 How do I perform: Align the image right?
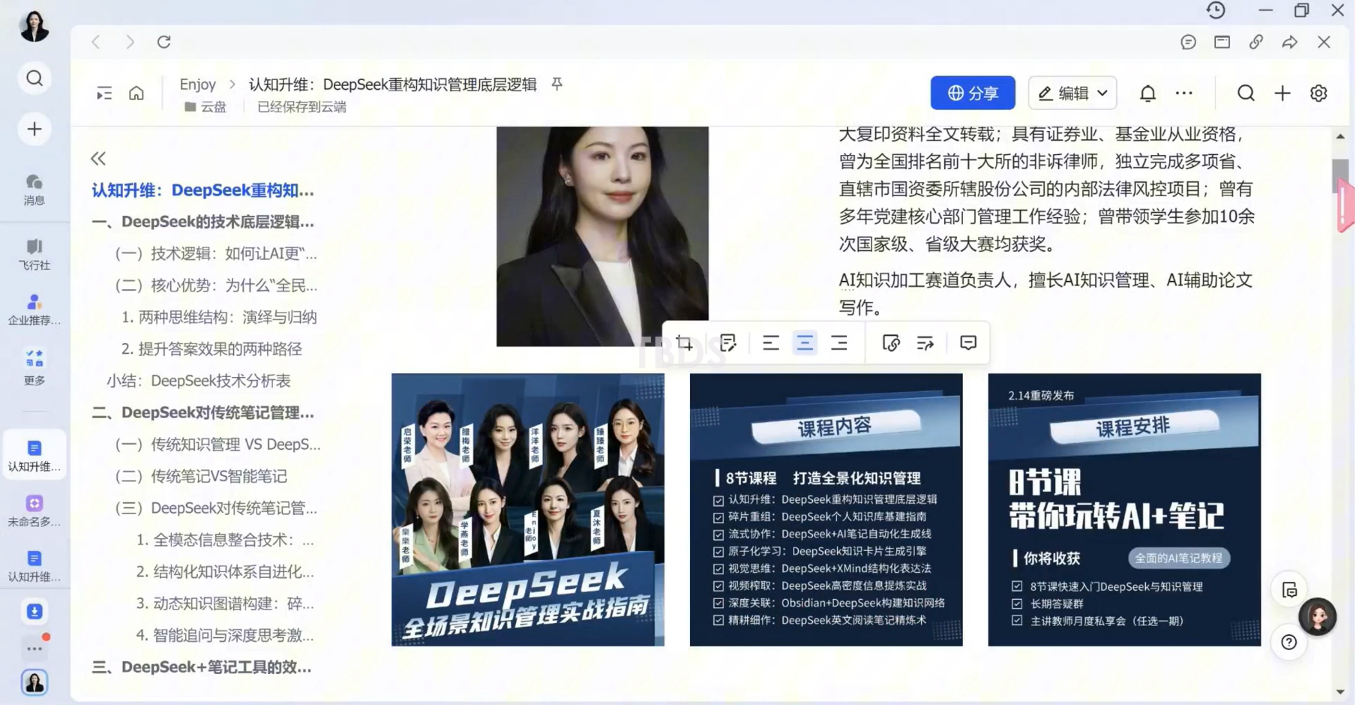point(839,343)
